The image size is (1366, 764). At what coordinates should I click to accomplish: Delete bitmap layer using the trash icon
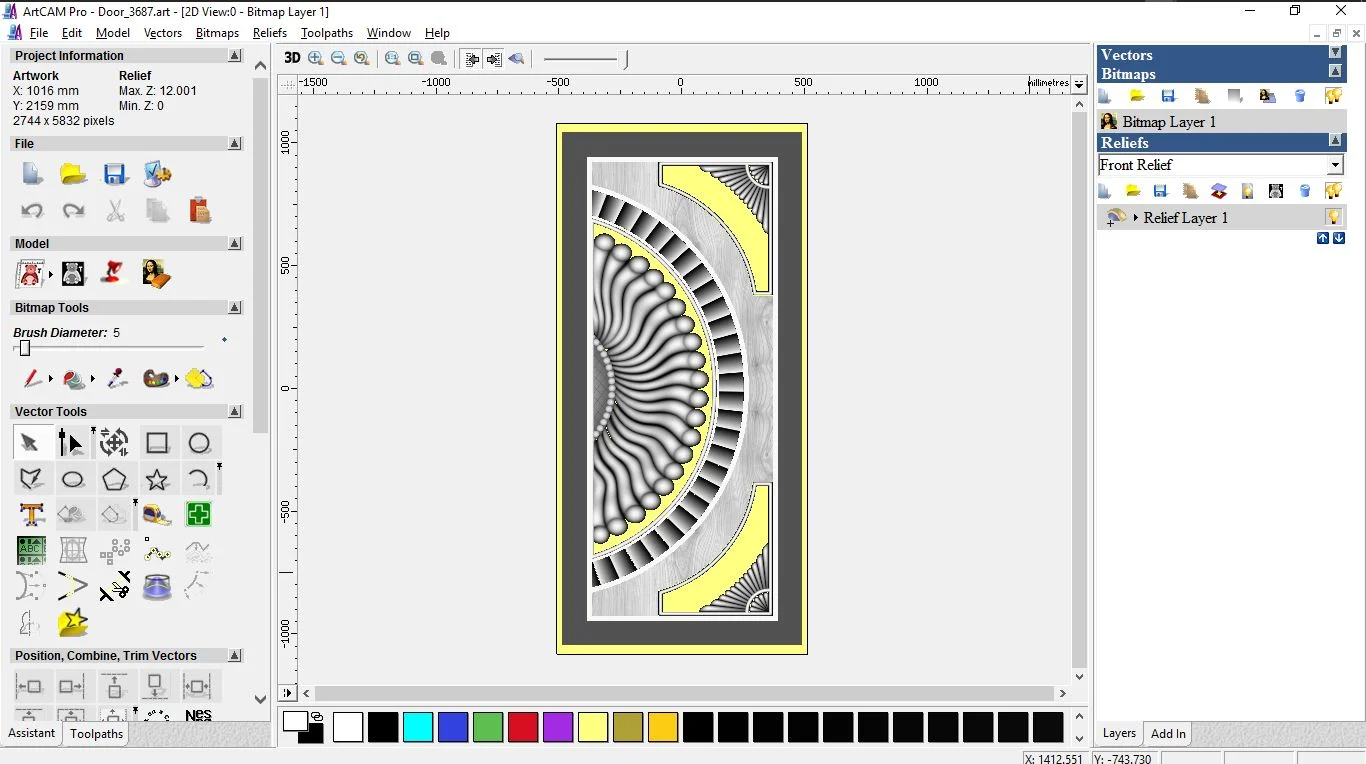click(x=1300, y=96)
